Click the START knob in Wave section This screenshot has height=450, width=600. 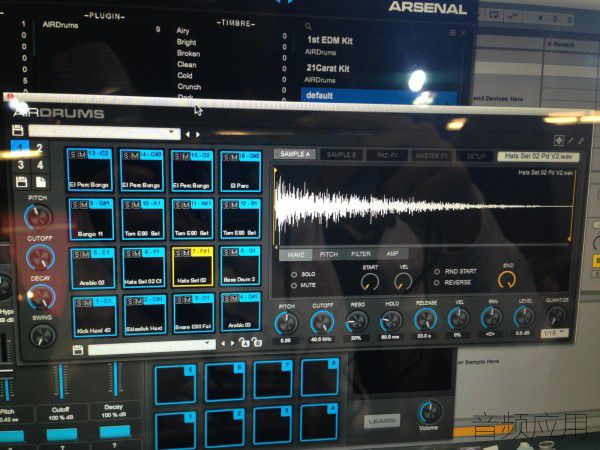click(x=370, y=282)
